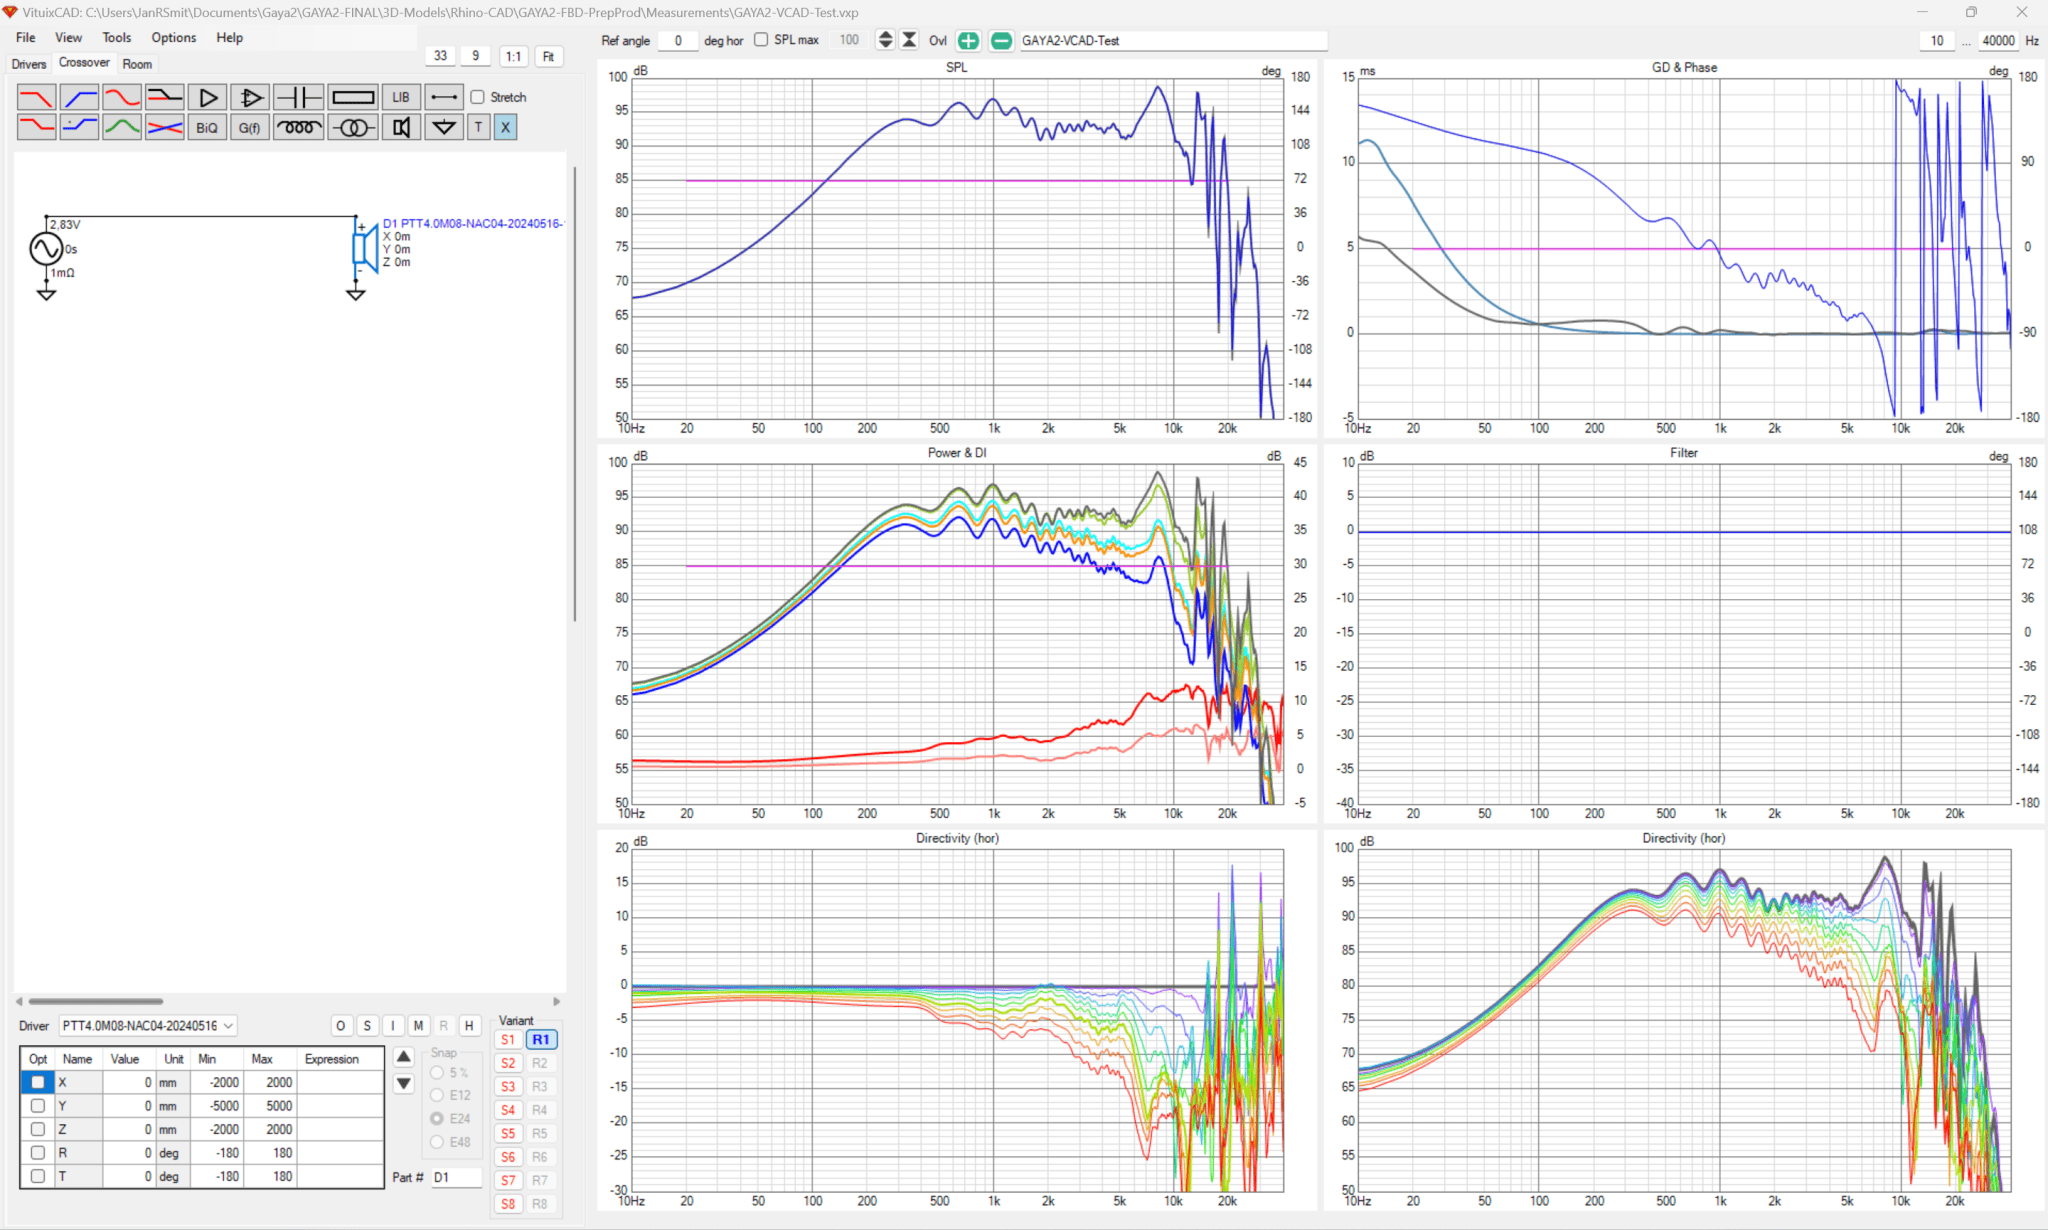Click the H button above parameter table
The image size is (2048, 1230).
click(x=469, y=1026)
